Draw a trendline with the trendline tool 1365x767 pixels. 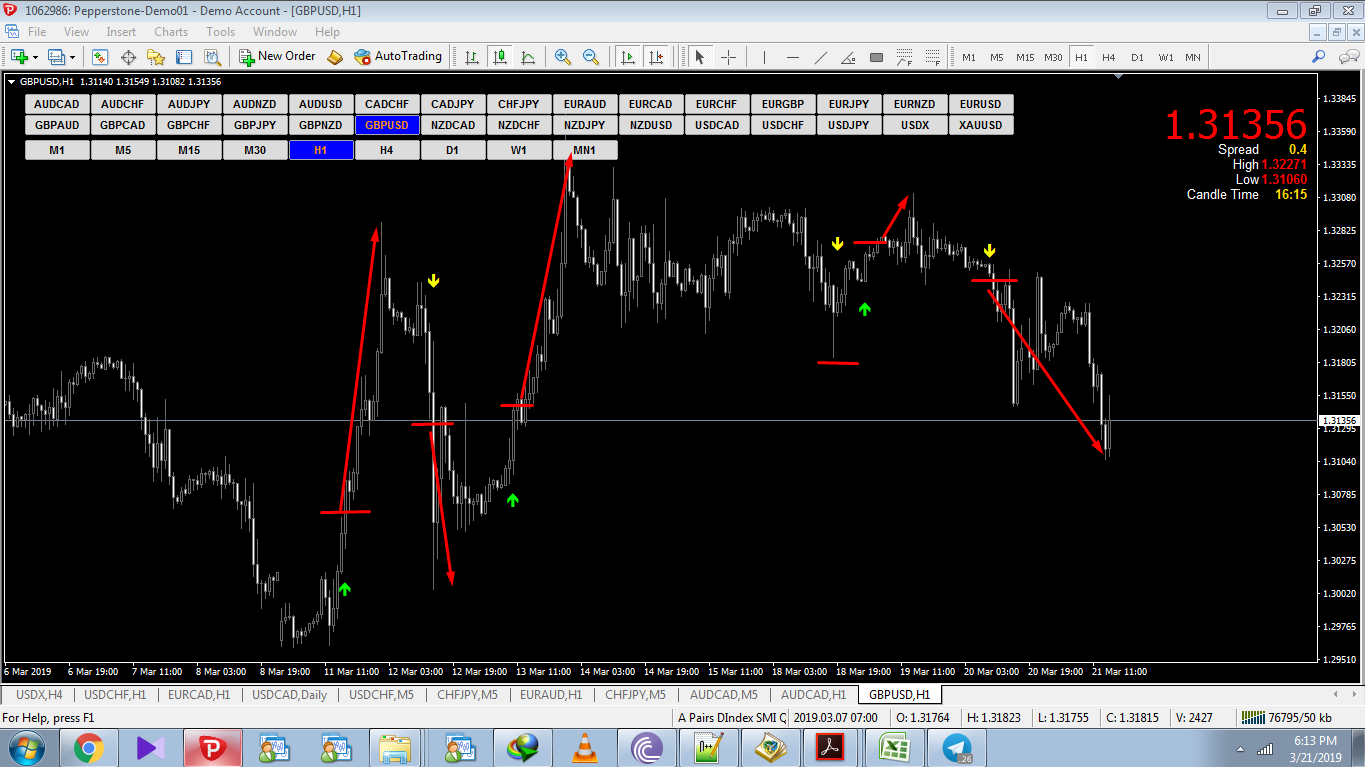[x=821, y=57]
